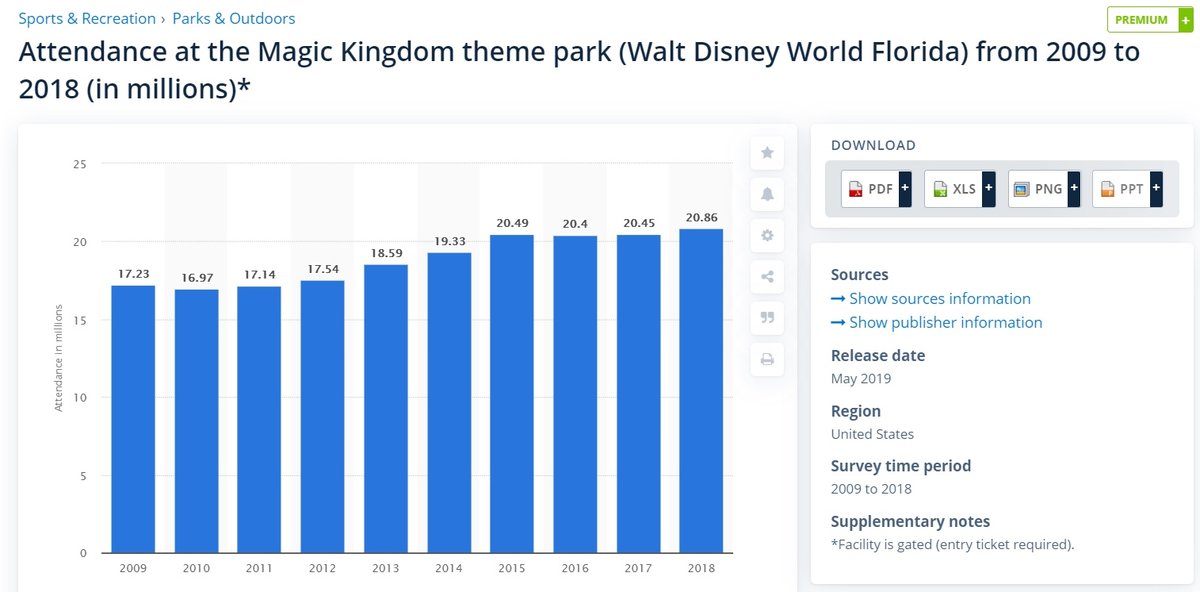Open chart settings gear icon
The height and width of the screenshot is (592, 1200).
pyautogui.click(x=767, y=236)
